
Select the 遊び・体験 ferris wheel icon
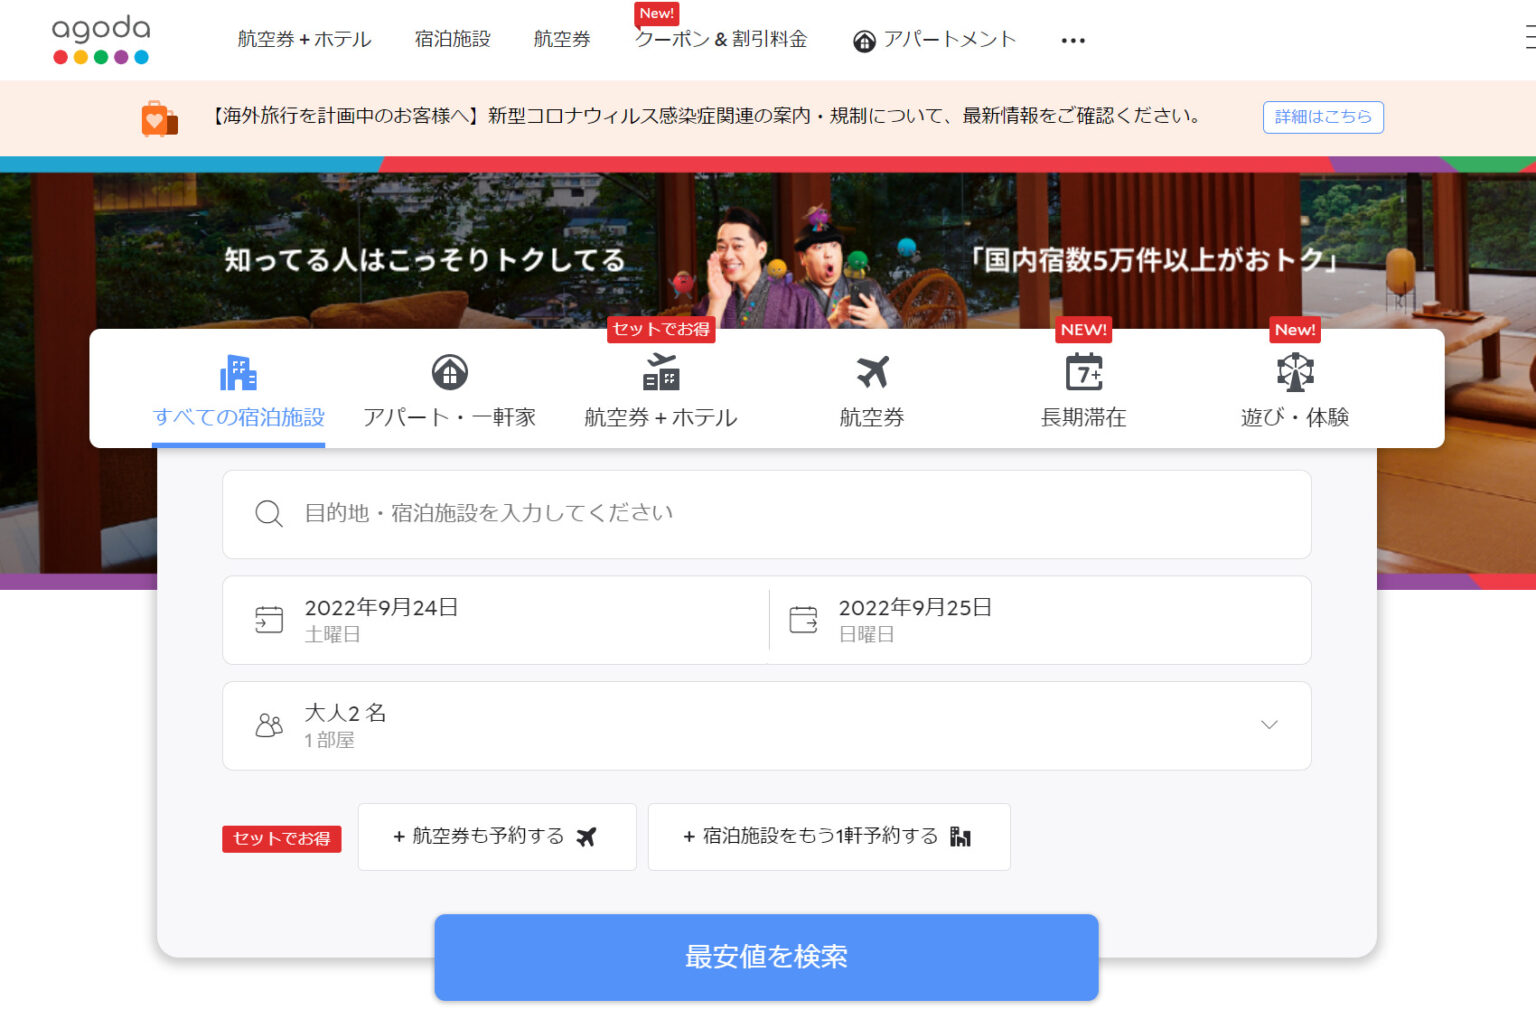click(x=1295, y=372)
